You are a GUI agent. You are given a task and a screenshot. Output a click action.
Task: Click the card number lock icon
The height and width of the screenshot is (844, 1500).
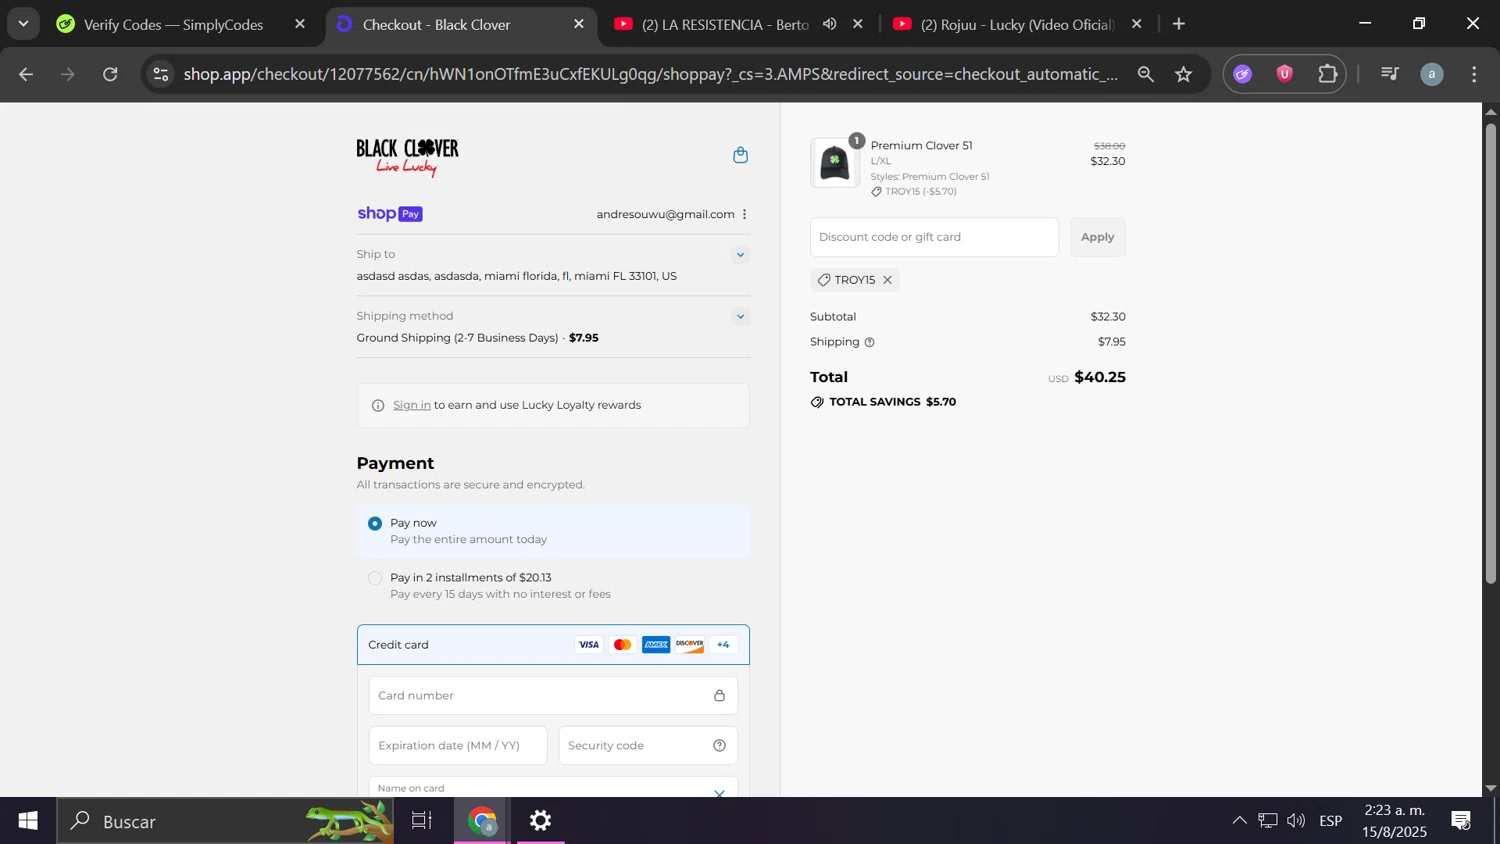tap(719, 696)
